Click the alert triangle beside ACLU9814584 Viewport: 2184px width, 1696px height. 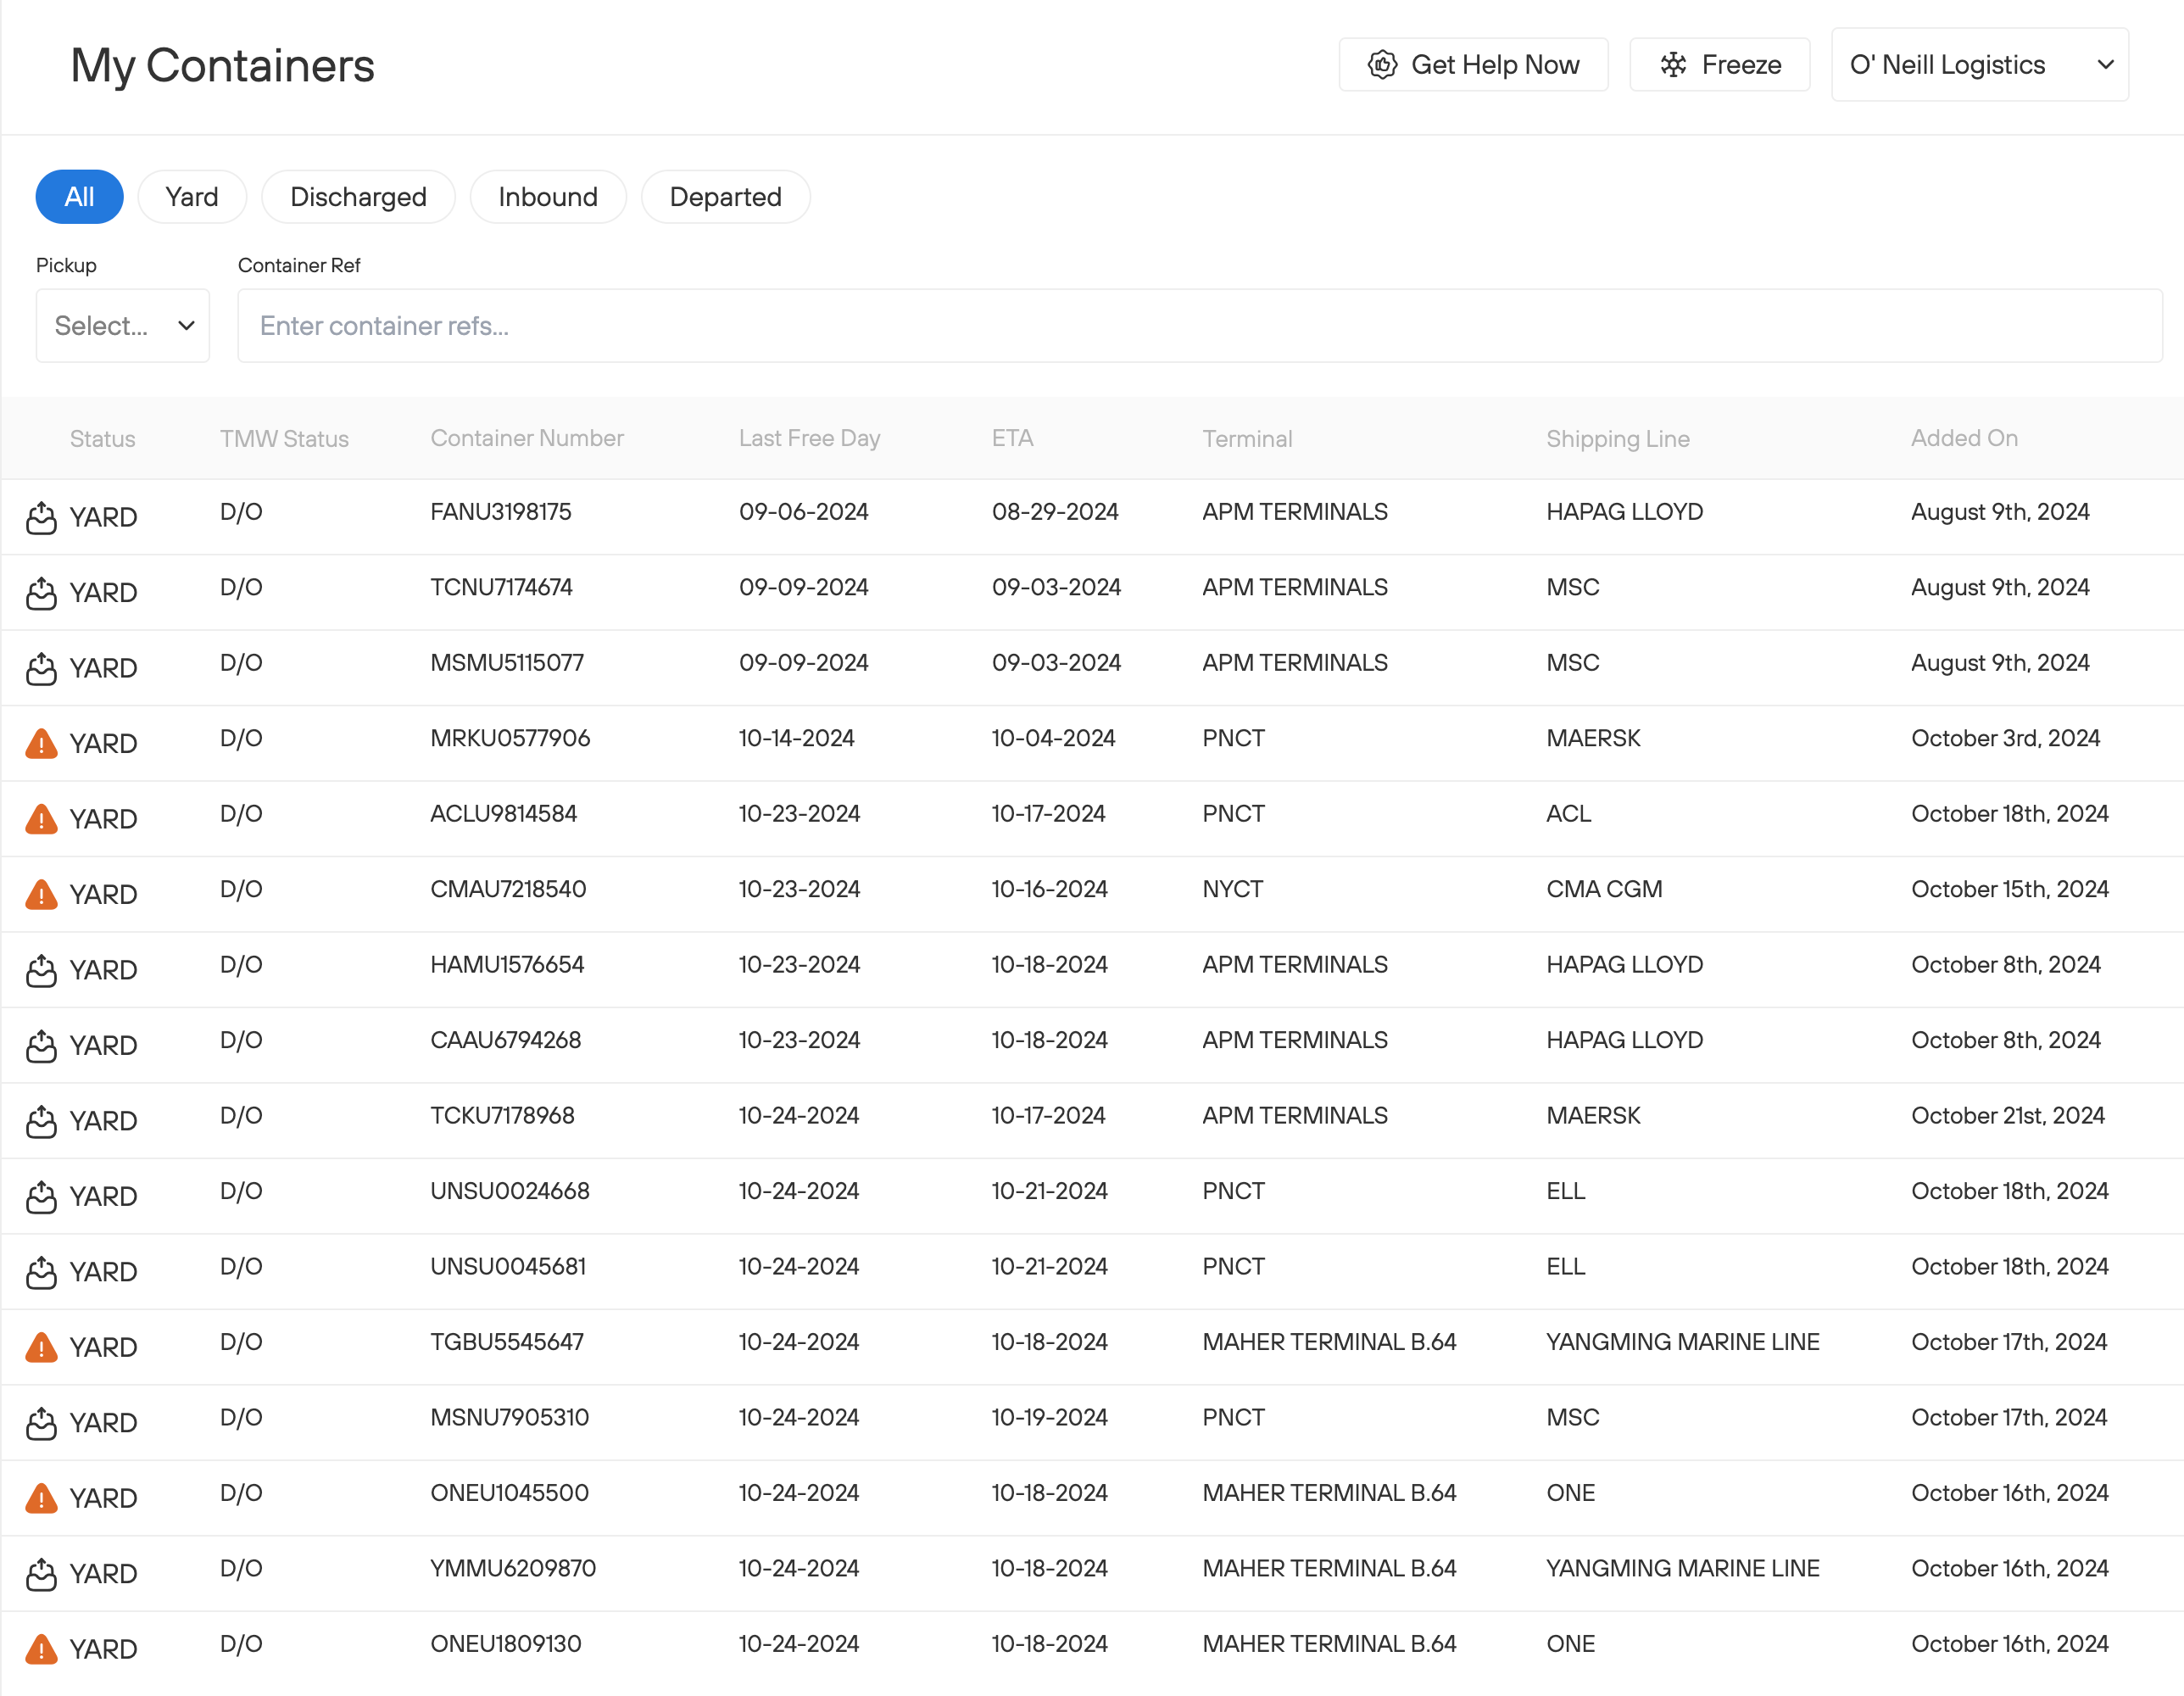[x=41, y=818]
